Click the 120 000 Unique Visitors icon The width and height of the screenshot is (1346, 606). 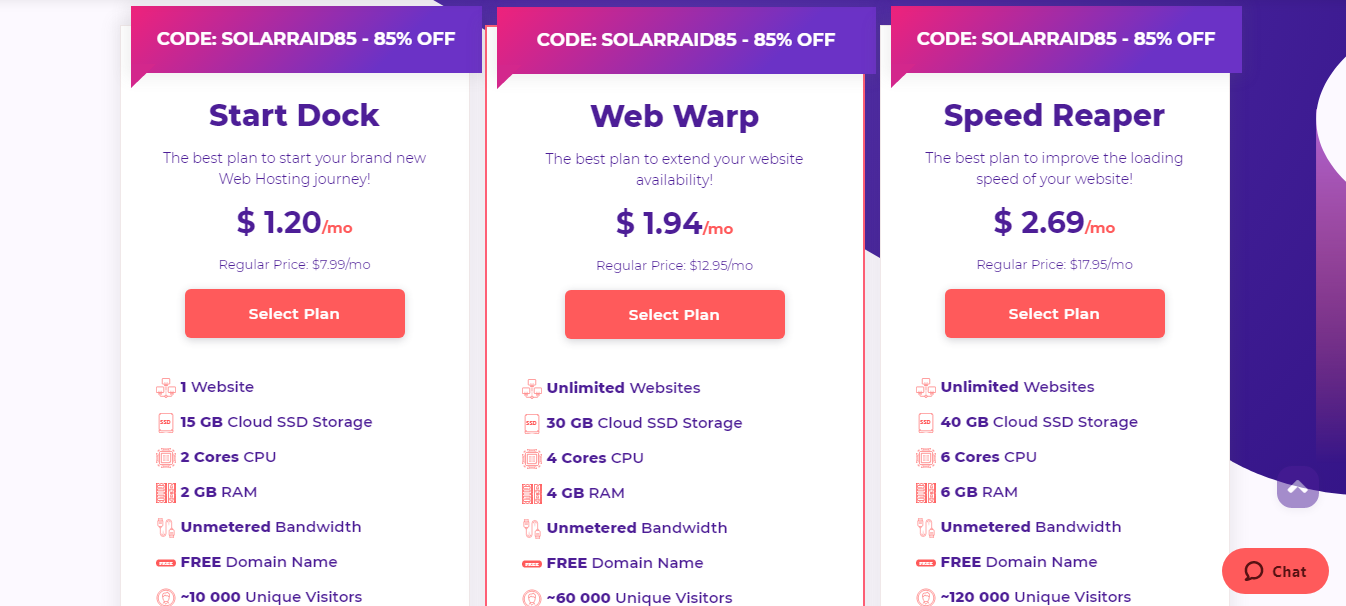(x=924, y=596)
